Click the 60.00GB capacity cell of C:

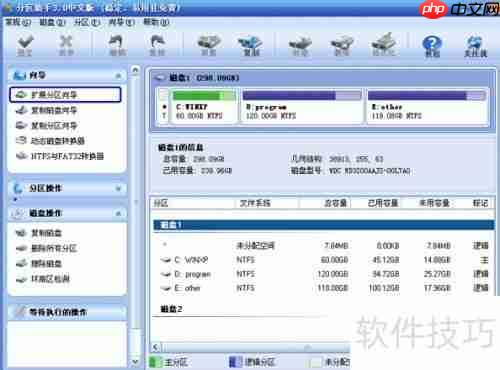pos(334,260)
